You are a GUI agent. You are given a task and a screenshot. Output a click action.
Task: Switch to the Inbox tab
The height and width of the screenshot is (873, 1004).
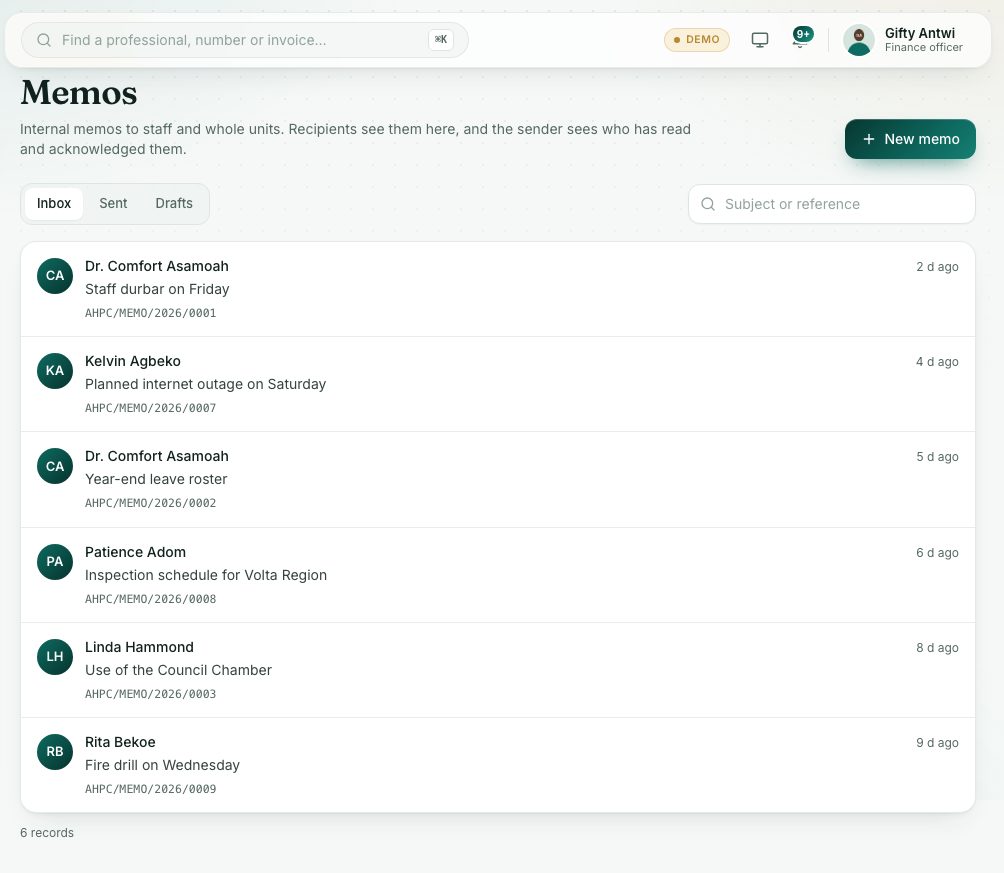[x=54, y=204]
